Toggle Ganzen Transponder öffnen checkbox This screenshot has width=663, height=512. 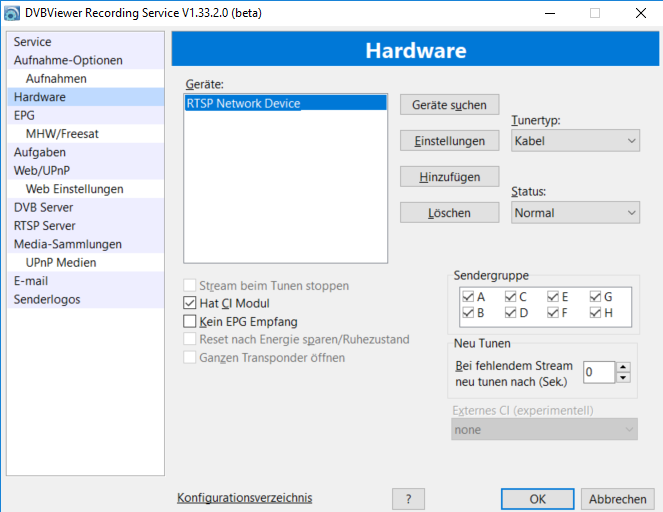pyautogui.click(x=189, y=357)
